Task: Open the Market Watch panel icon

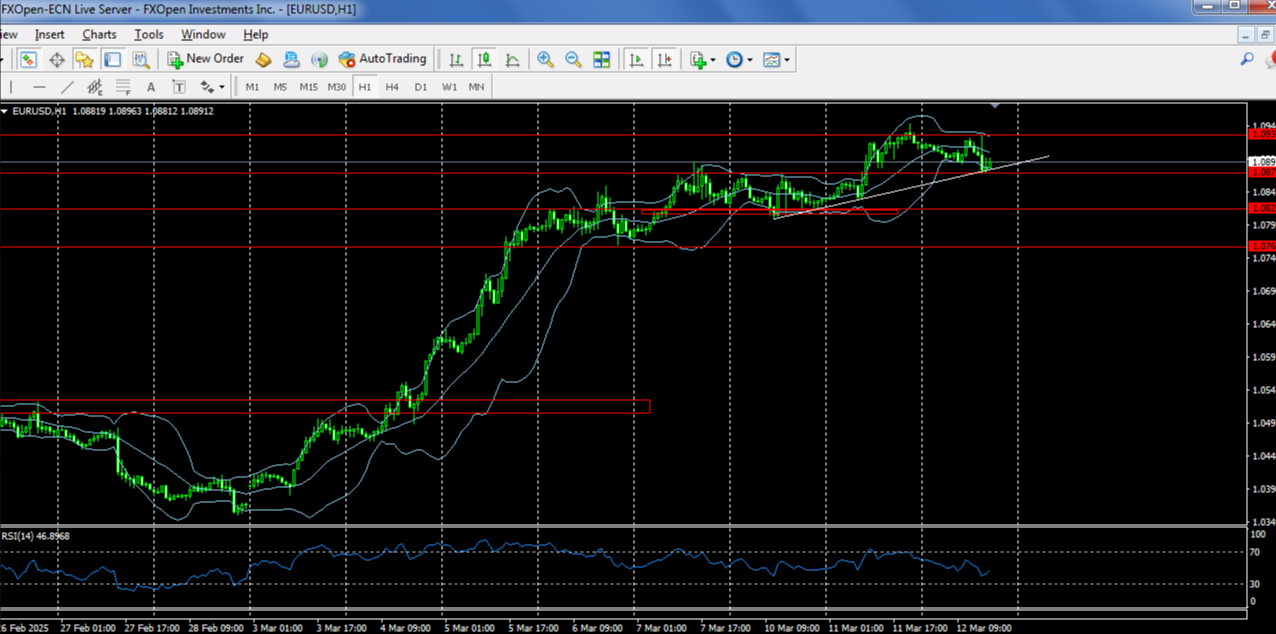Action: tap(27, 59)
